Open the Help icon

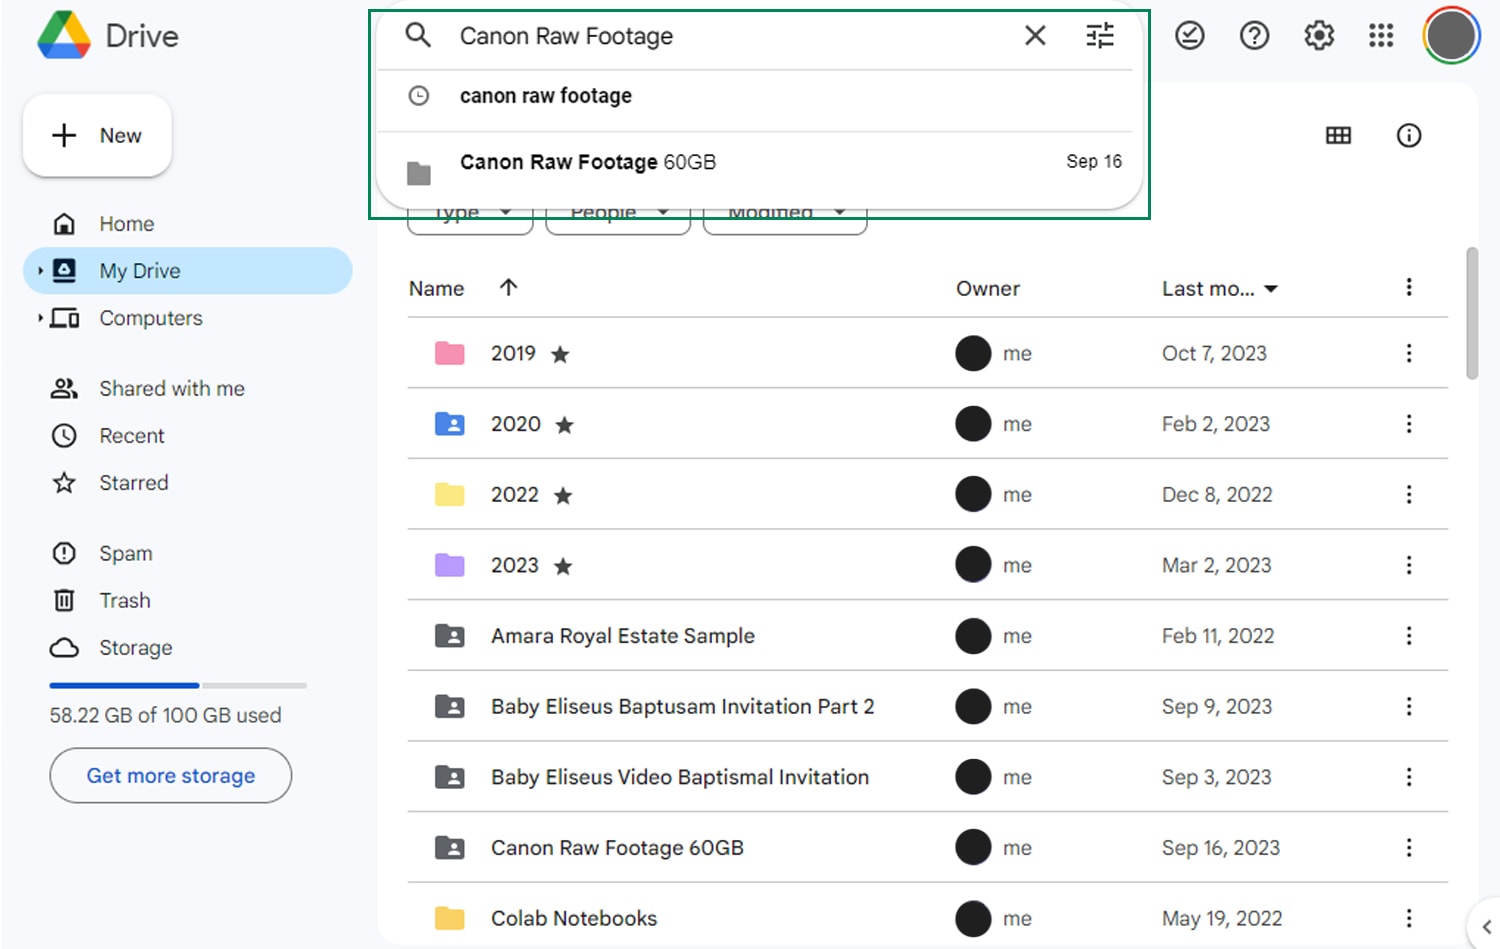(1254, 35)
